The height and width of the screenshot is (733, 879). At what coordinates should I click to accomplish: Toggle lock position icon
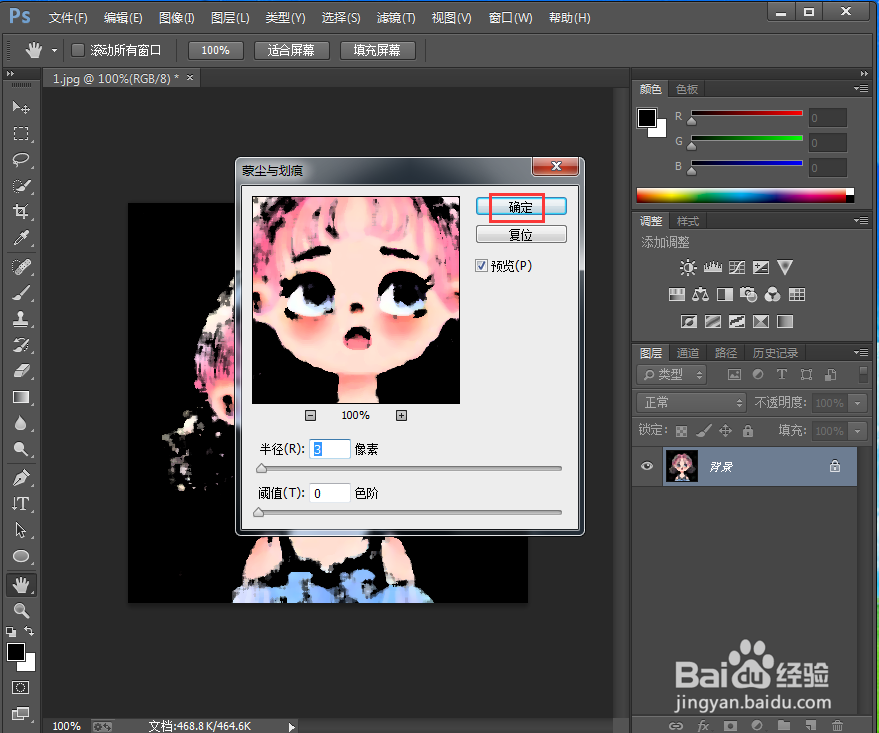pos(725,430)
